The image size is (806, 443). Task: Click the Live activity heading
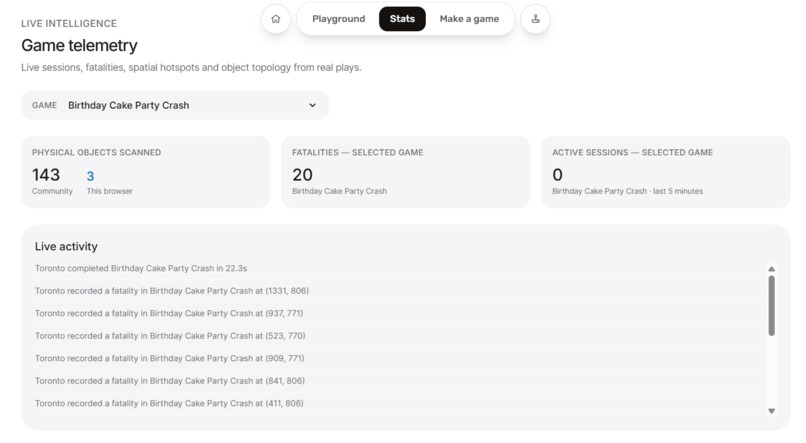(x=66, y=247)
